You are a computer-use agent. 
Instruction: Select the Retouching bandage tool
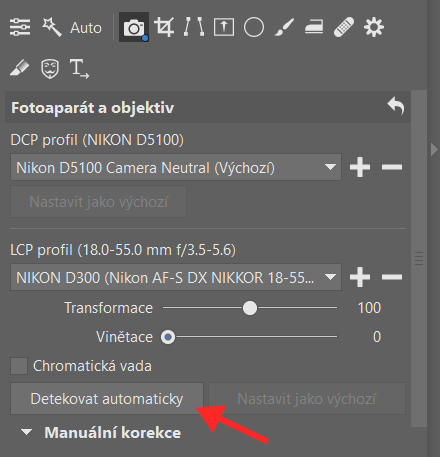point(344,27)
